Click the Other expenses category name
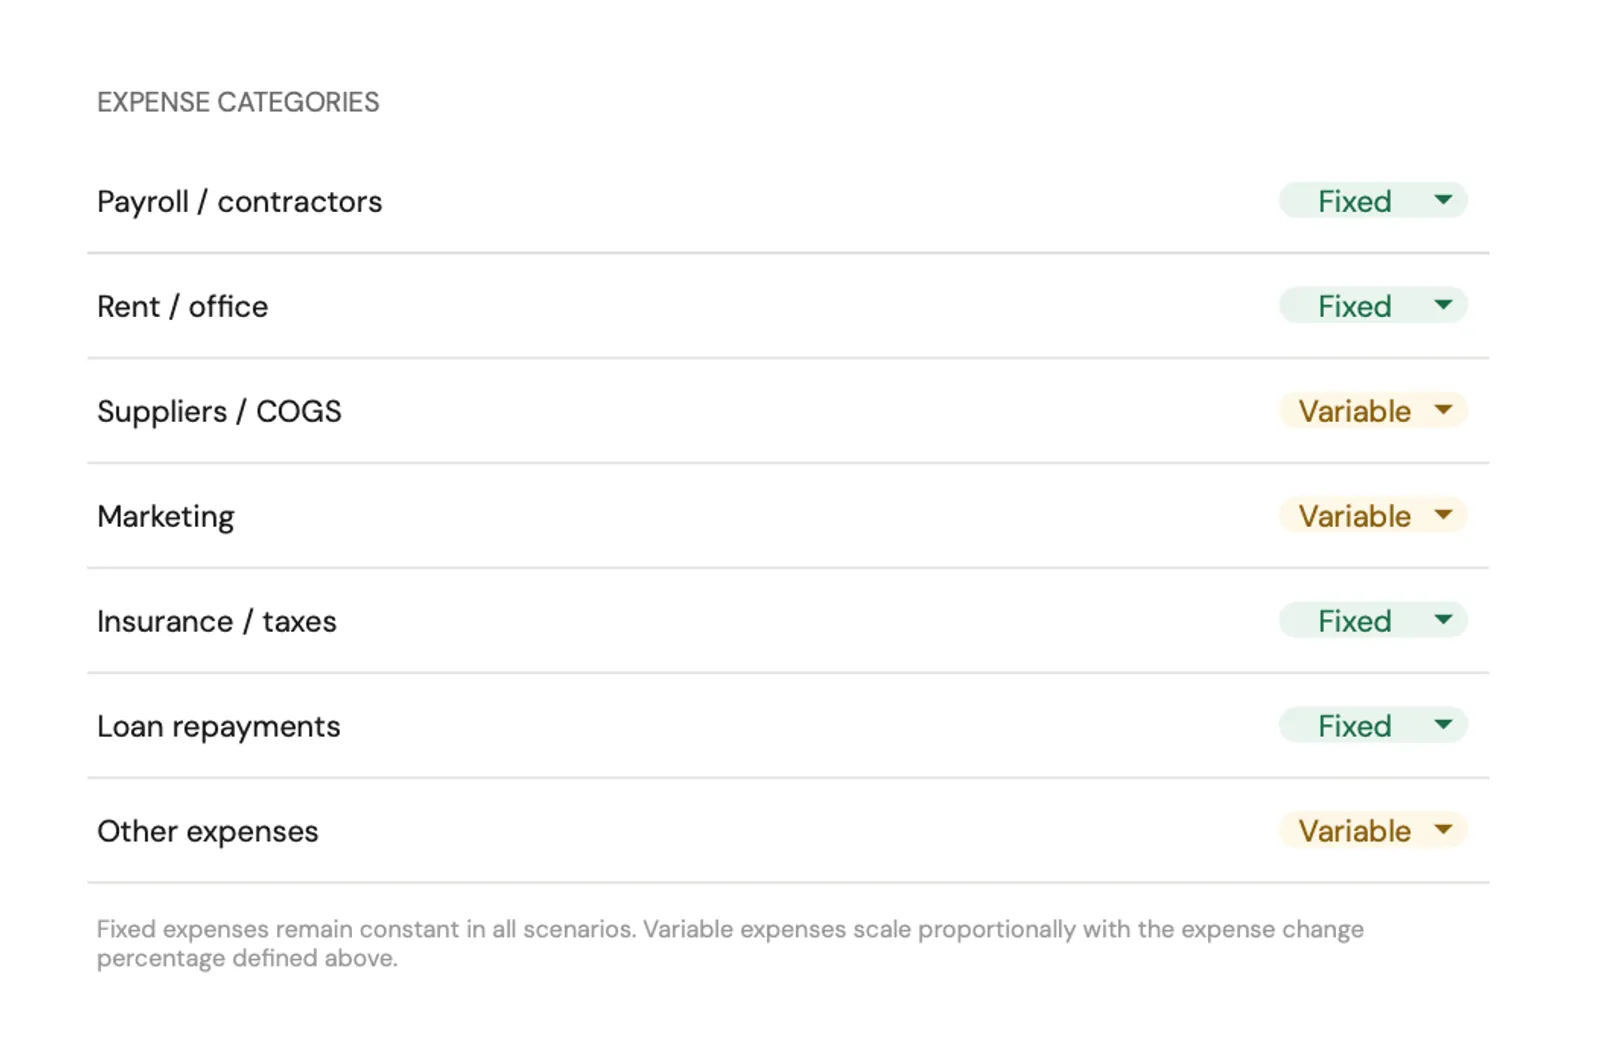The width and height of the screenshot is (1600, 1052). point(207,831)
